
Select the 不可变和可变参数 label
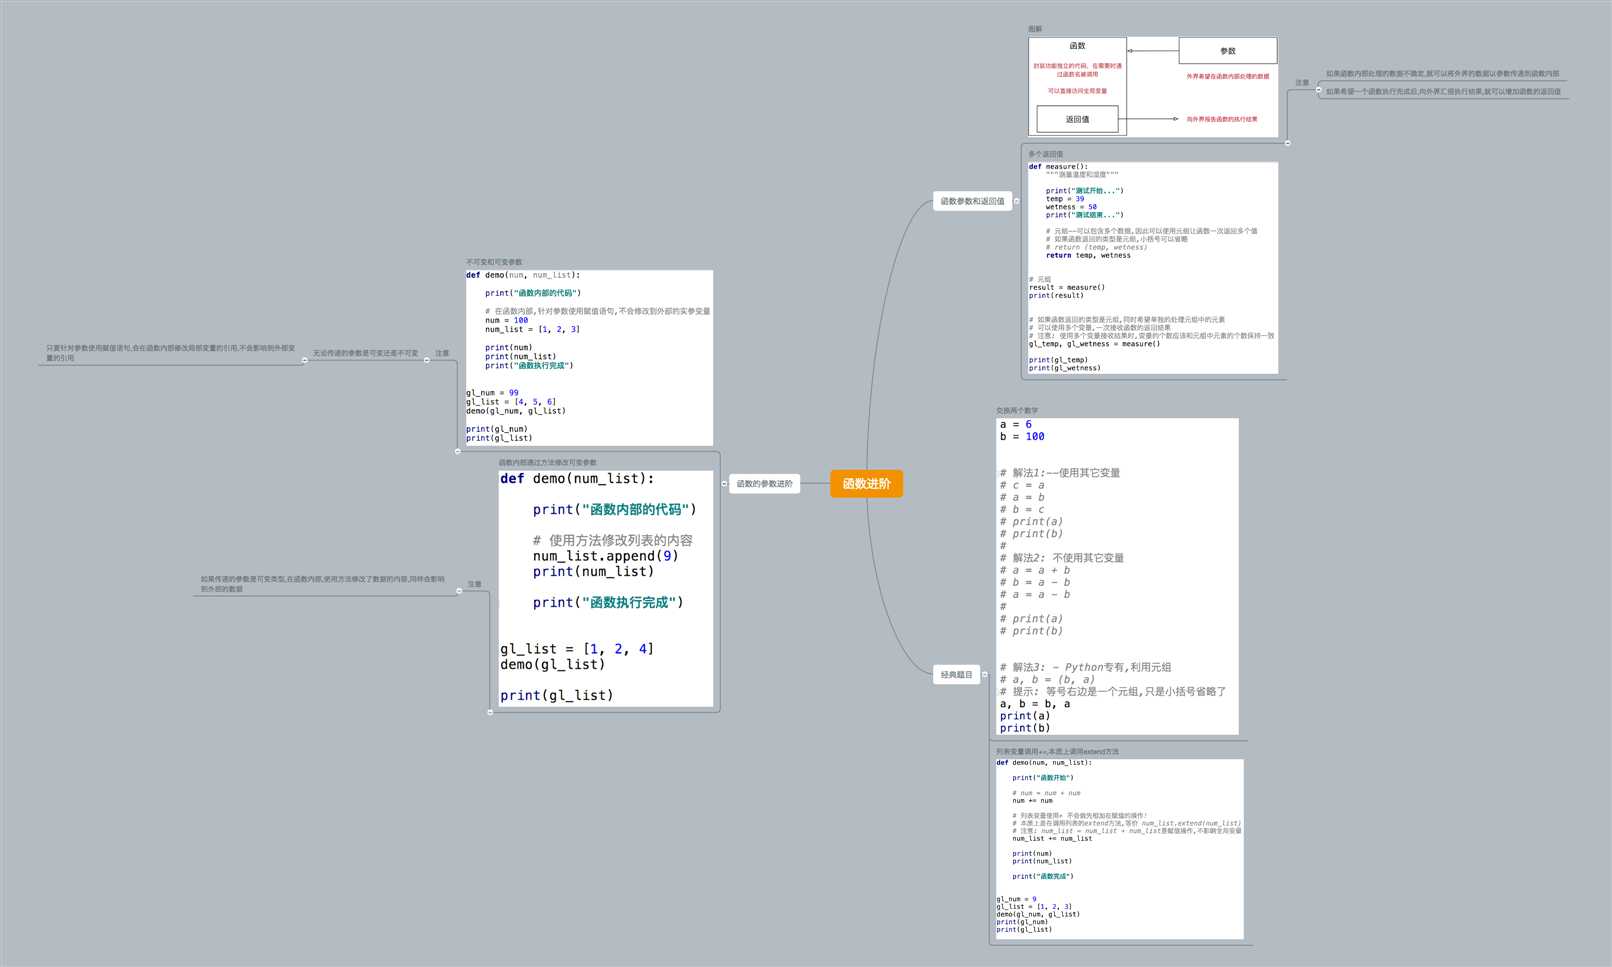(494, 262)
